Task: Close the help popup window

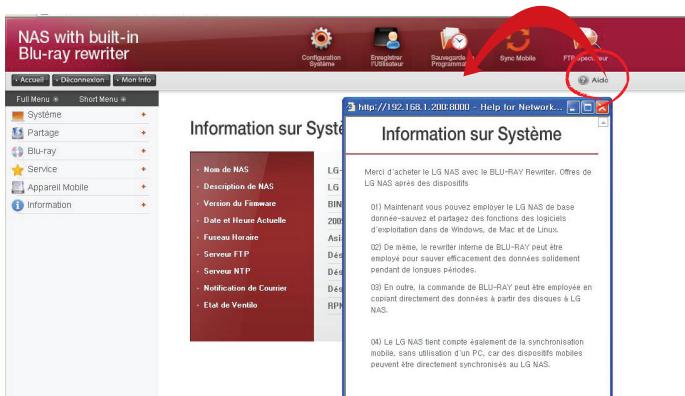Action: pos(602,107)
